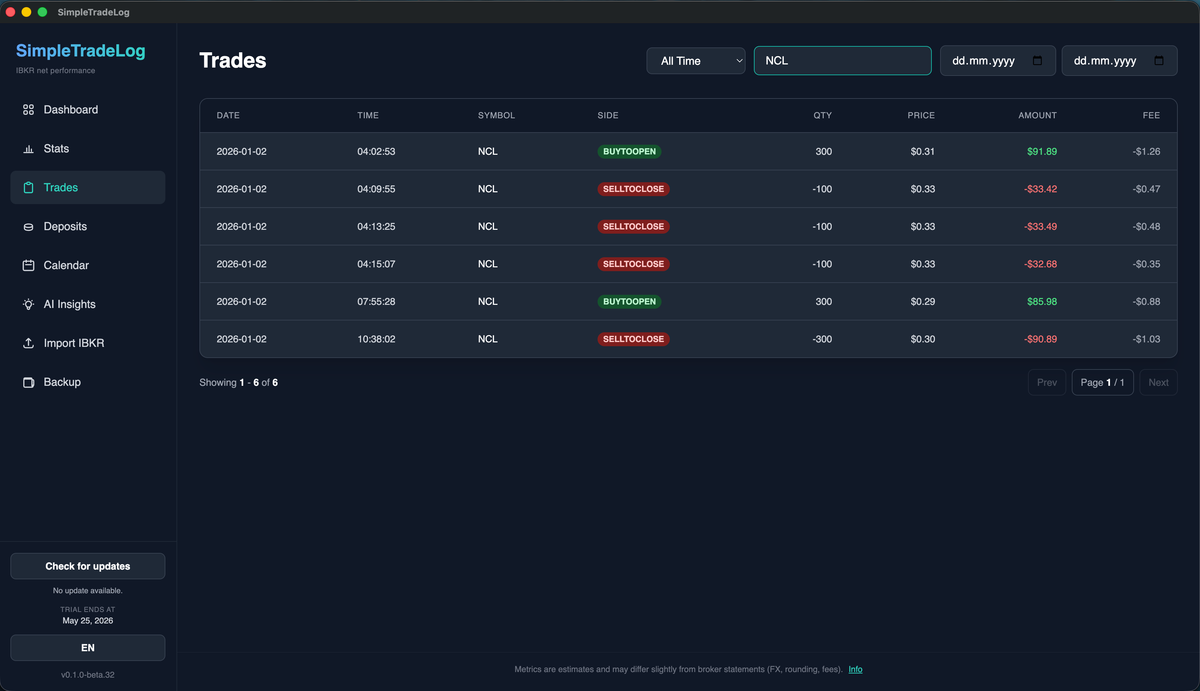Screen dimensions: 1200x691
Task: Click the BUYTOOPEN badge at 07:55:28
Action: (x=629, y=302)
